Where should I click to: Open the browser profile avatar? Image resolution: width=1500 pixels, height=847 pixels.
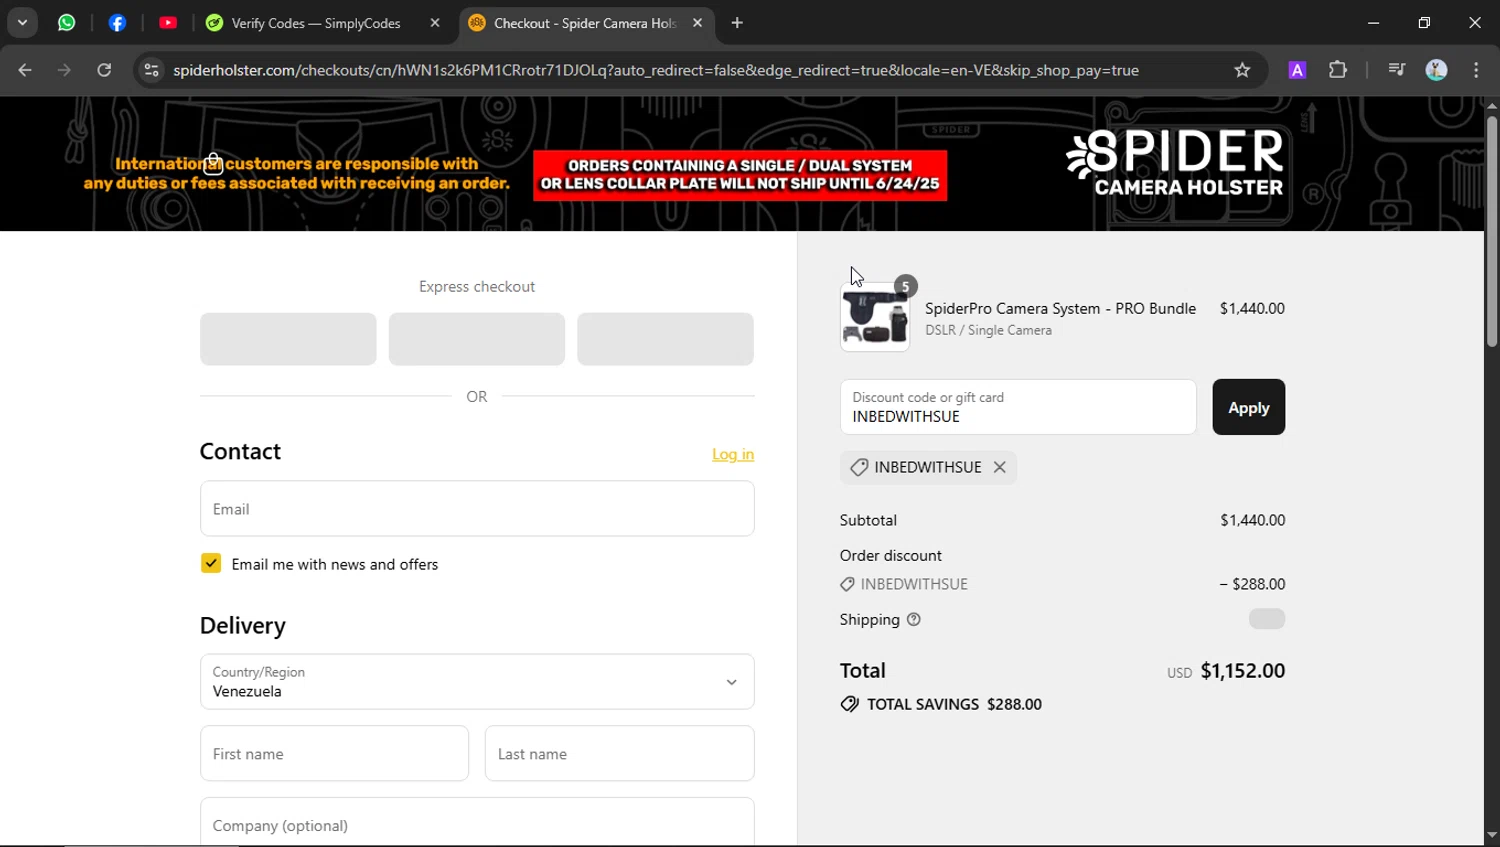tap(1436, 70)
